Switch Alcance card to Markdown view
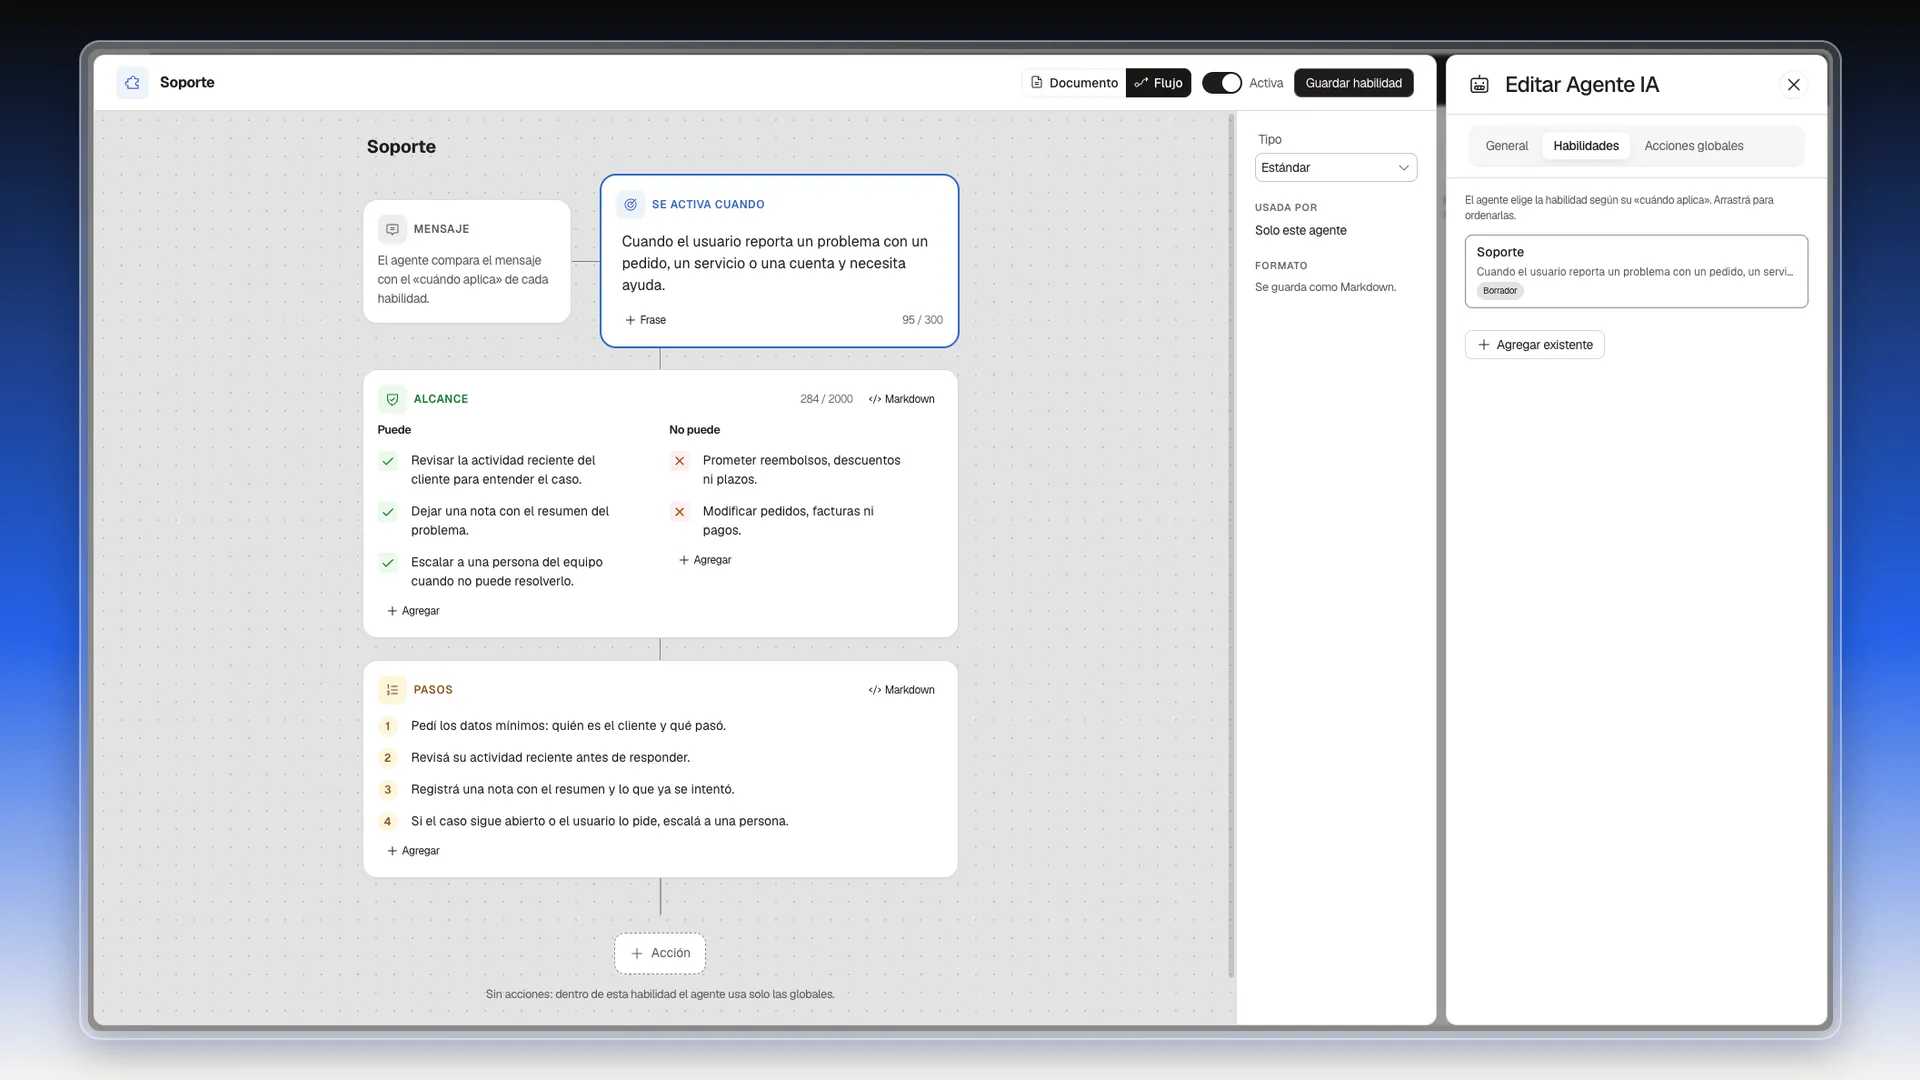The image size is (1920, 1080). point(902,399)
